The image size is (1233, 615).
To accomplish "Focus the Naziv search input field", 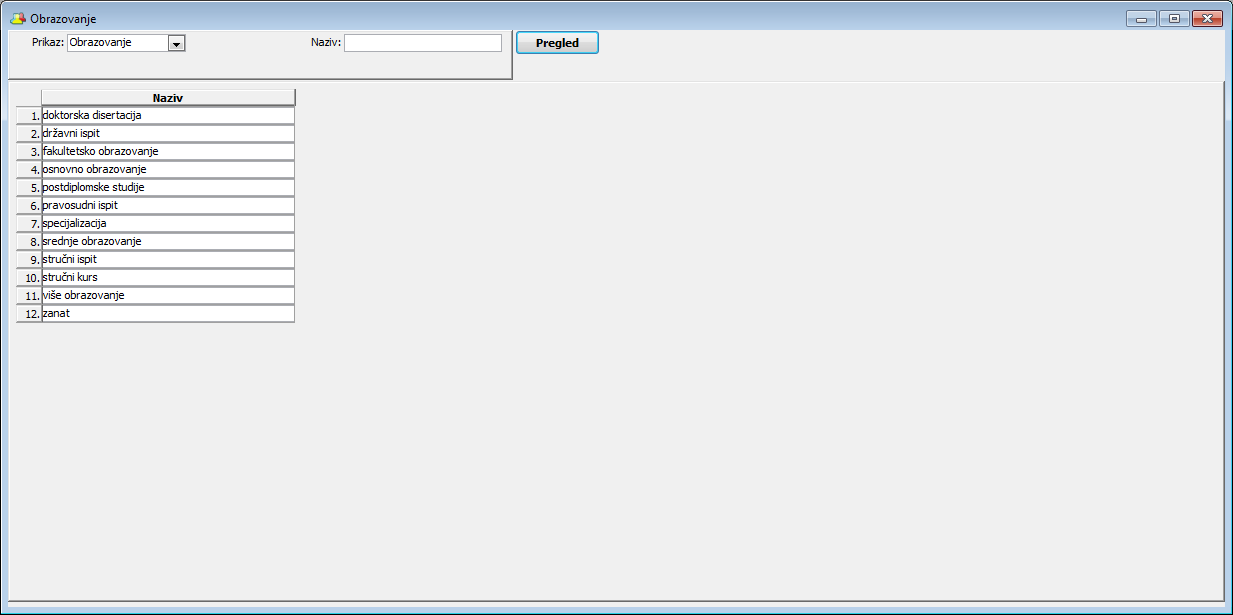I will 423,43.
